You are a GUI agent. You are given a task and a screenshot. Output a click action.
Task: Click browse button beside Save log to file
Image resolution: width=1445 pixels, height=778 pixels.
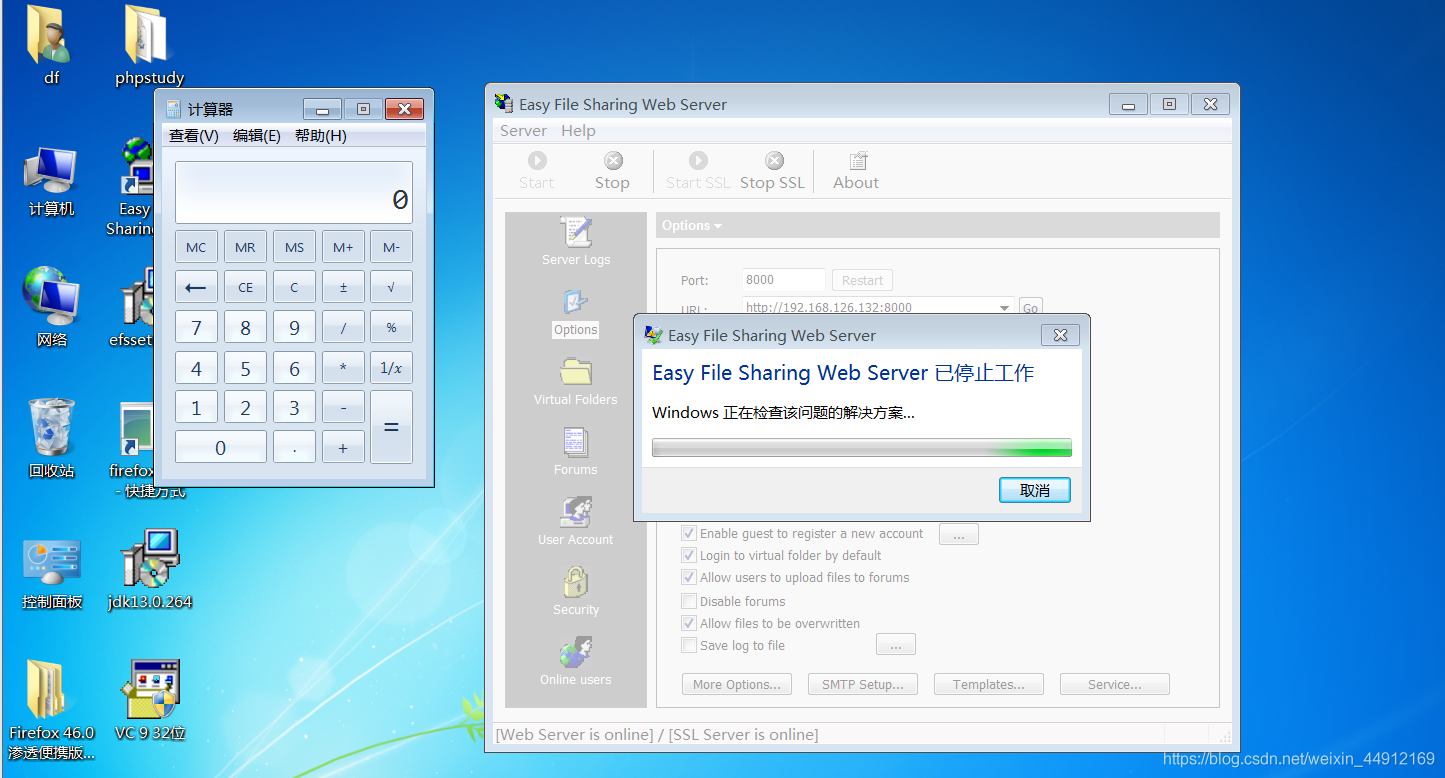coord(895,646)
